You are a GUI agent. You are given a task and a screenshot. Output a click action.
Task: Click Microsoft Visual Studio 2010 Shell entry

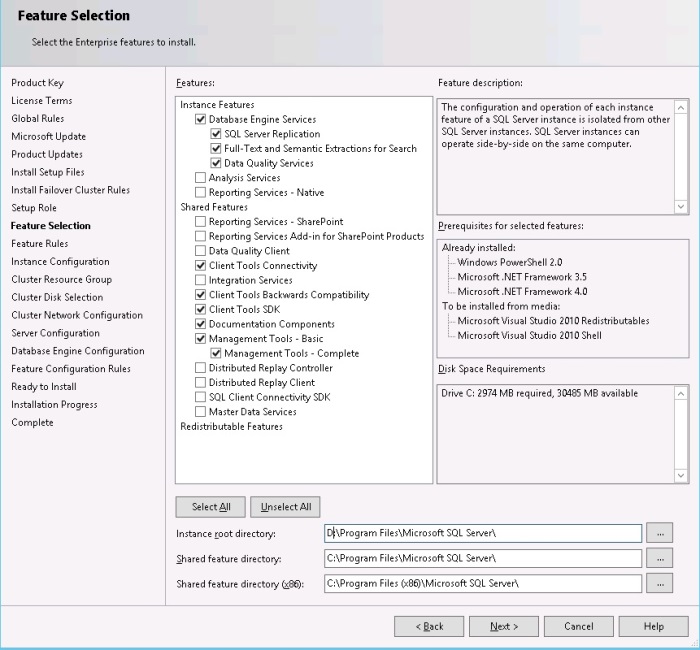529,336
